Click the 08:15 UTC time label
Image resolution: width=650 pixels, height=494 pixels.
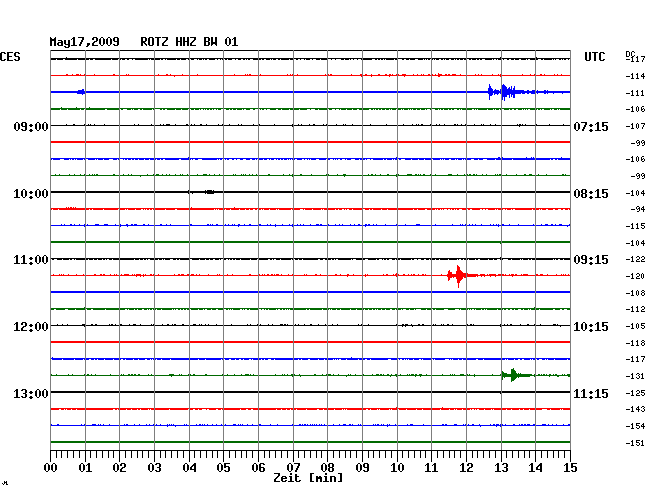pos(591,194)
